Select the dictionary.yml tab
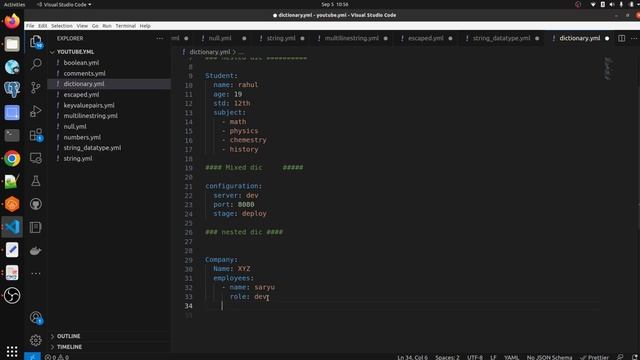Image resolution: width=640 pixels, height=360 pixels. click(x=580, y=38)
